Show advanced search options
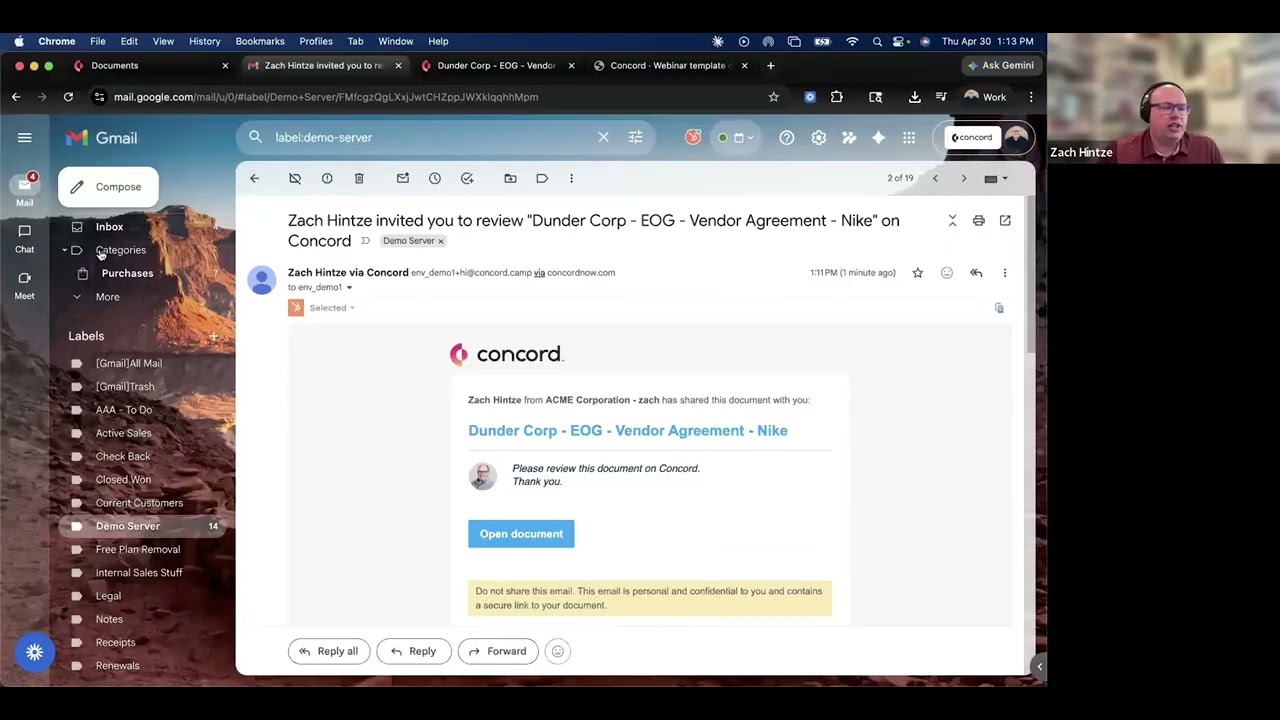This screenshot has height=720, width=1280. [x=635, y=137]
